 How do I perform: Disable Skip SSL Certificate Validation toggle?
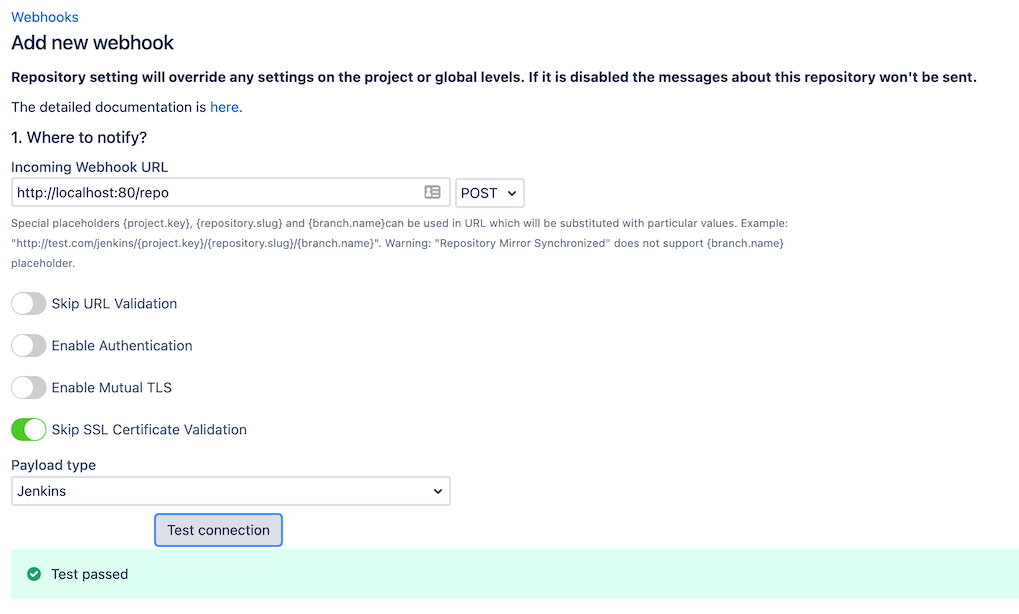coord(29,430)
